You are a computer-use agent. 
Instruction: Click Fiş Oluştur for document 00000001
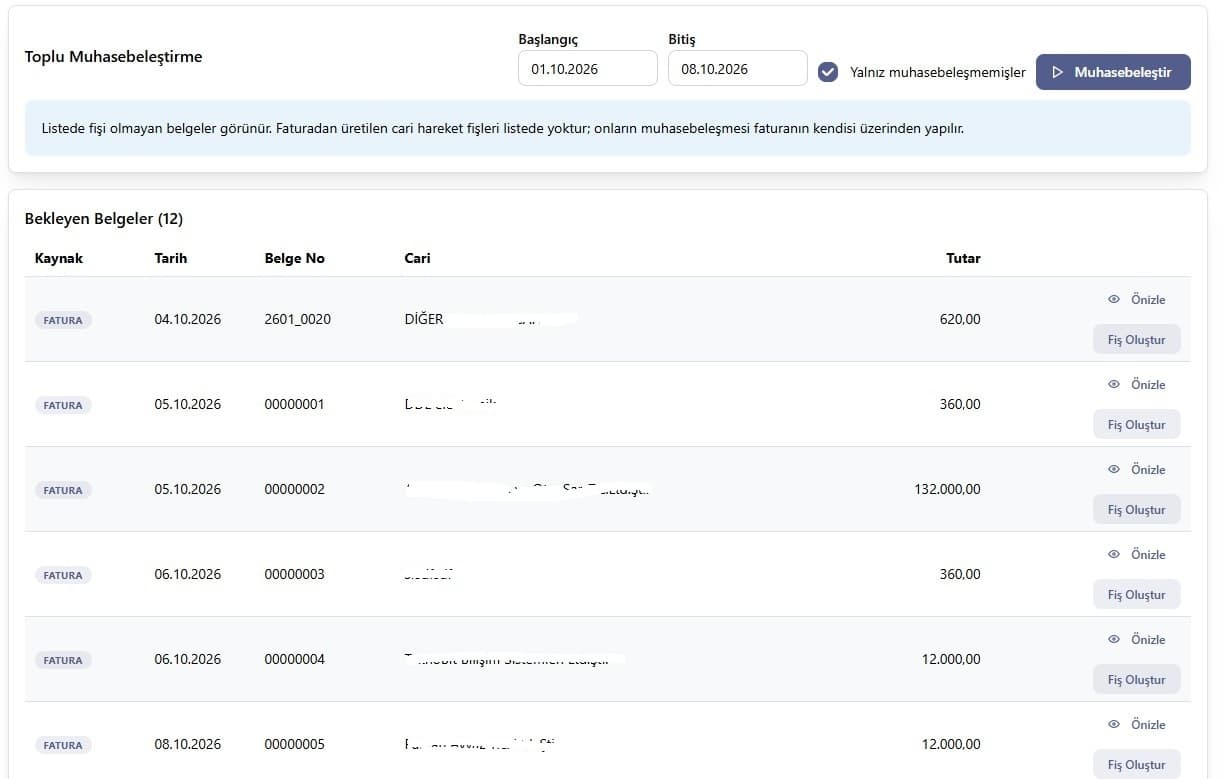pyautogui.click(x=1136, y=425)
